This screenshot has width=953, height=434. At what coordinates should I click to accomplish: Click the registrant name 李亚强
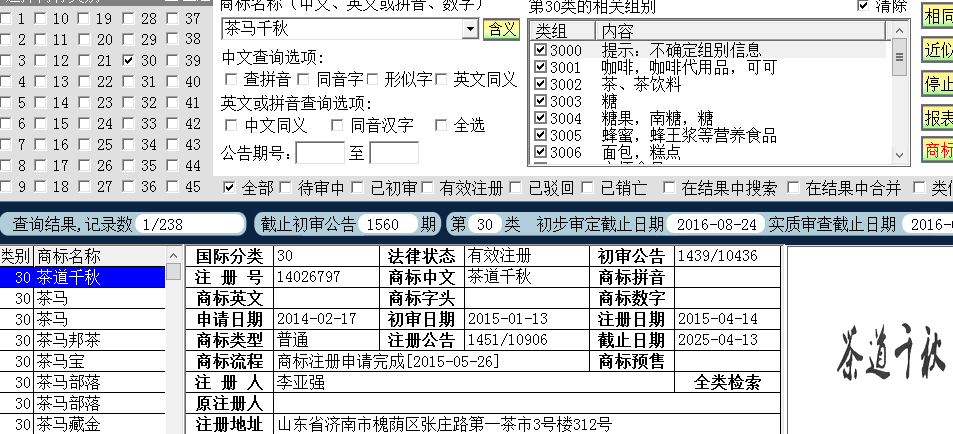click(x=301, y=382)
